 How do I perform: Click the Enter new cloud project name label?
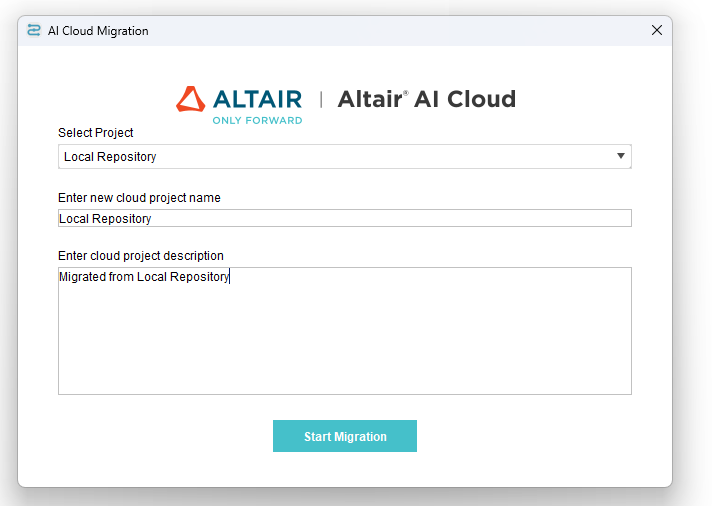click(139, 198)
